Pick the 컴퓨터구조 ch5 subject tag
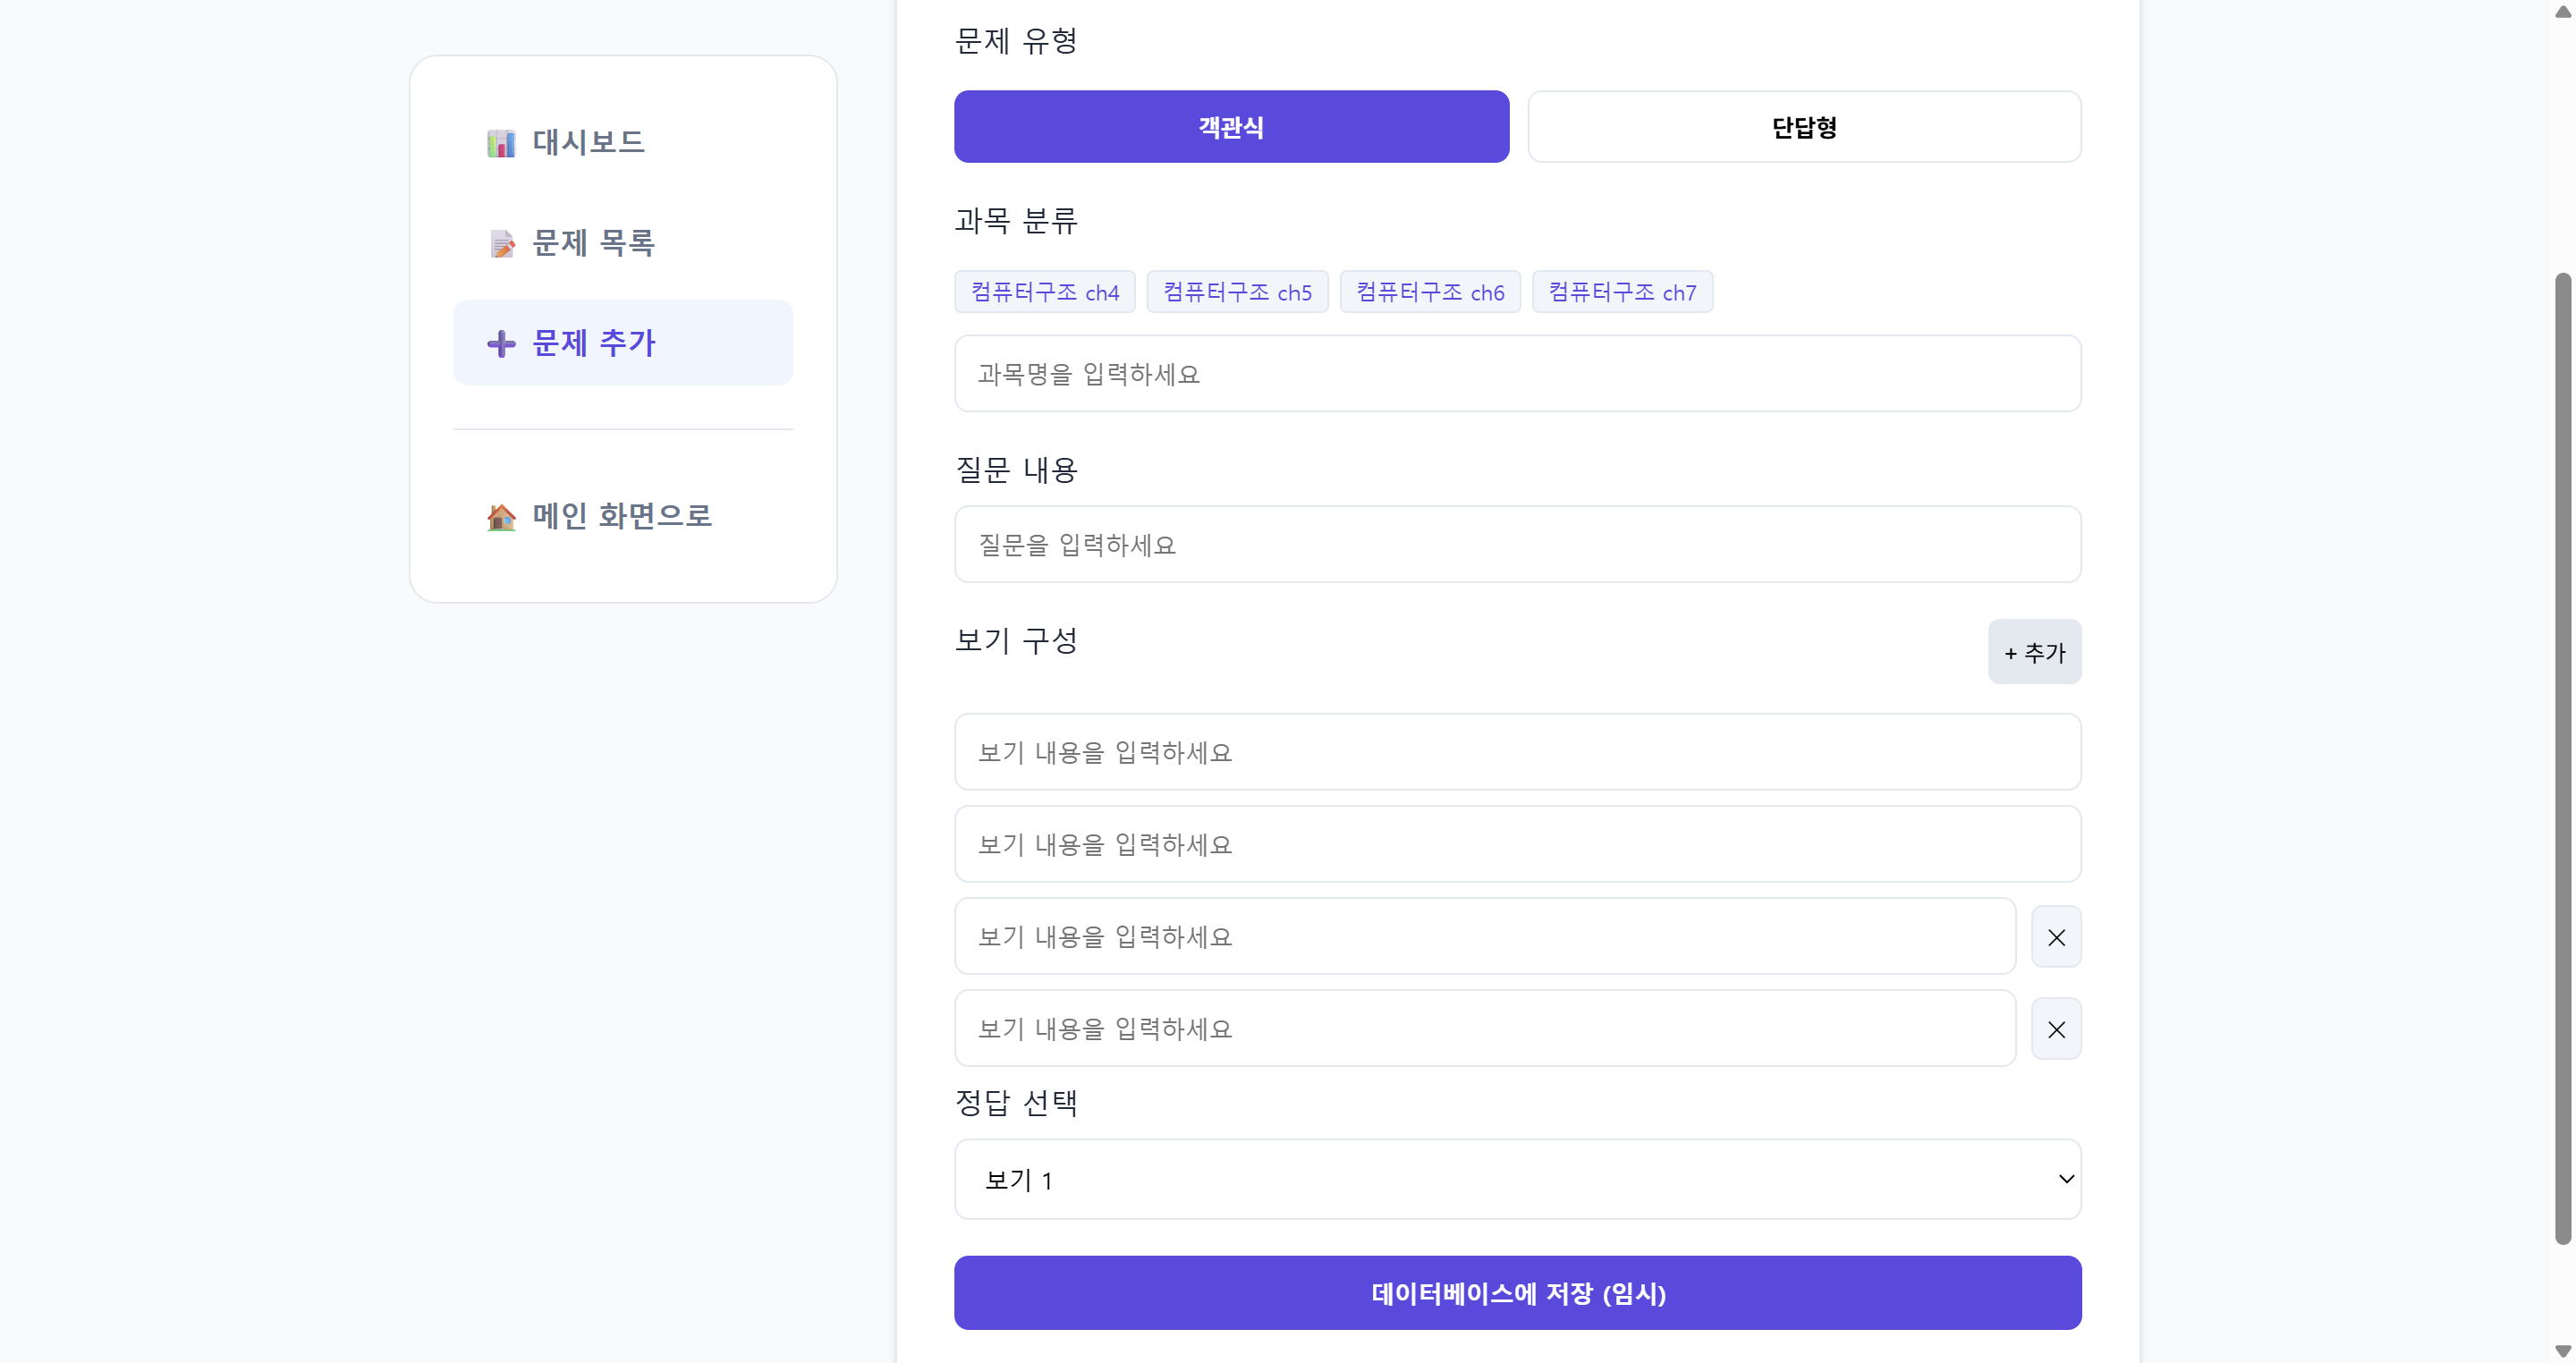2576x1363 pixels. coord(1237,292)
